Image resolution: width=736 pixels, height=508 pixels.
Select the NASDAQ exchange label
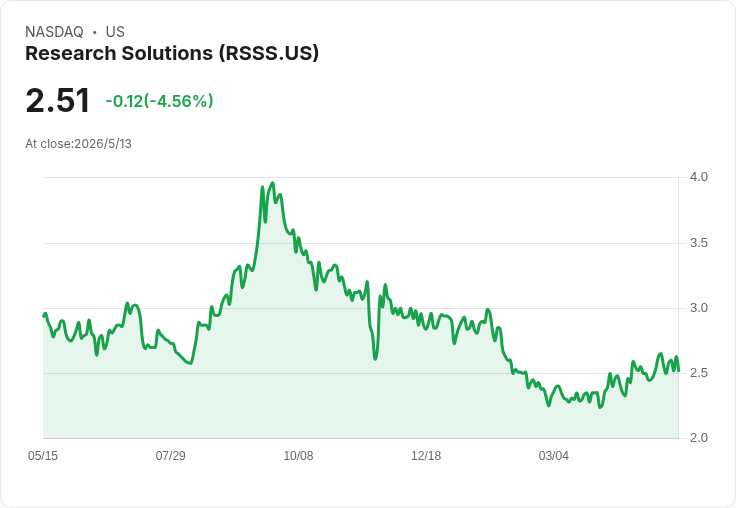tap(54, 32)
